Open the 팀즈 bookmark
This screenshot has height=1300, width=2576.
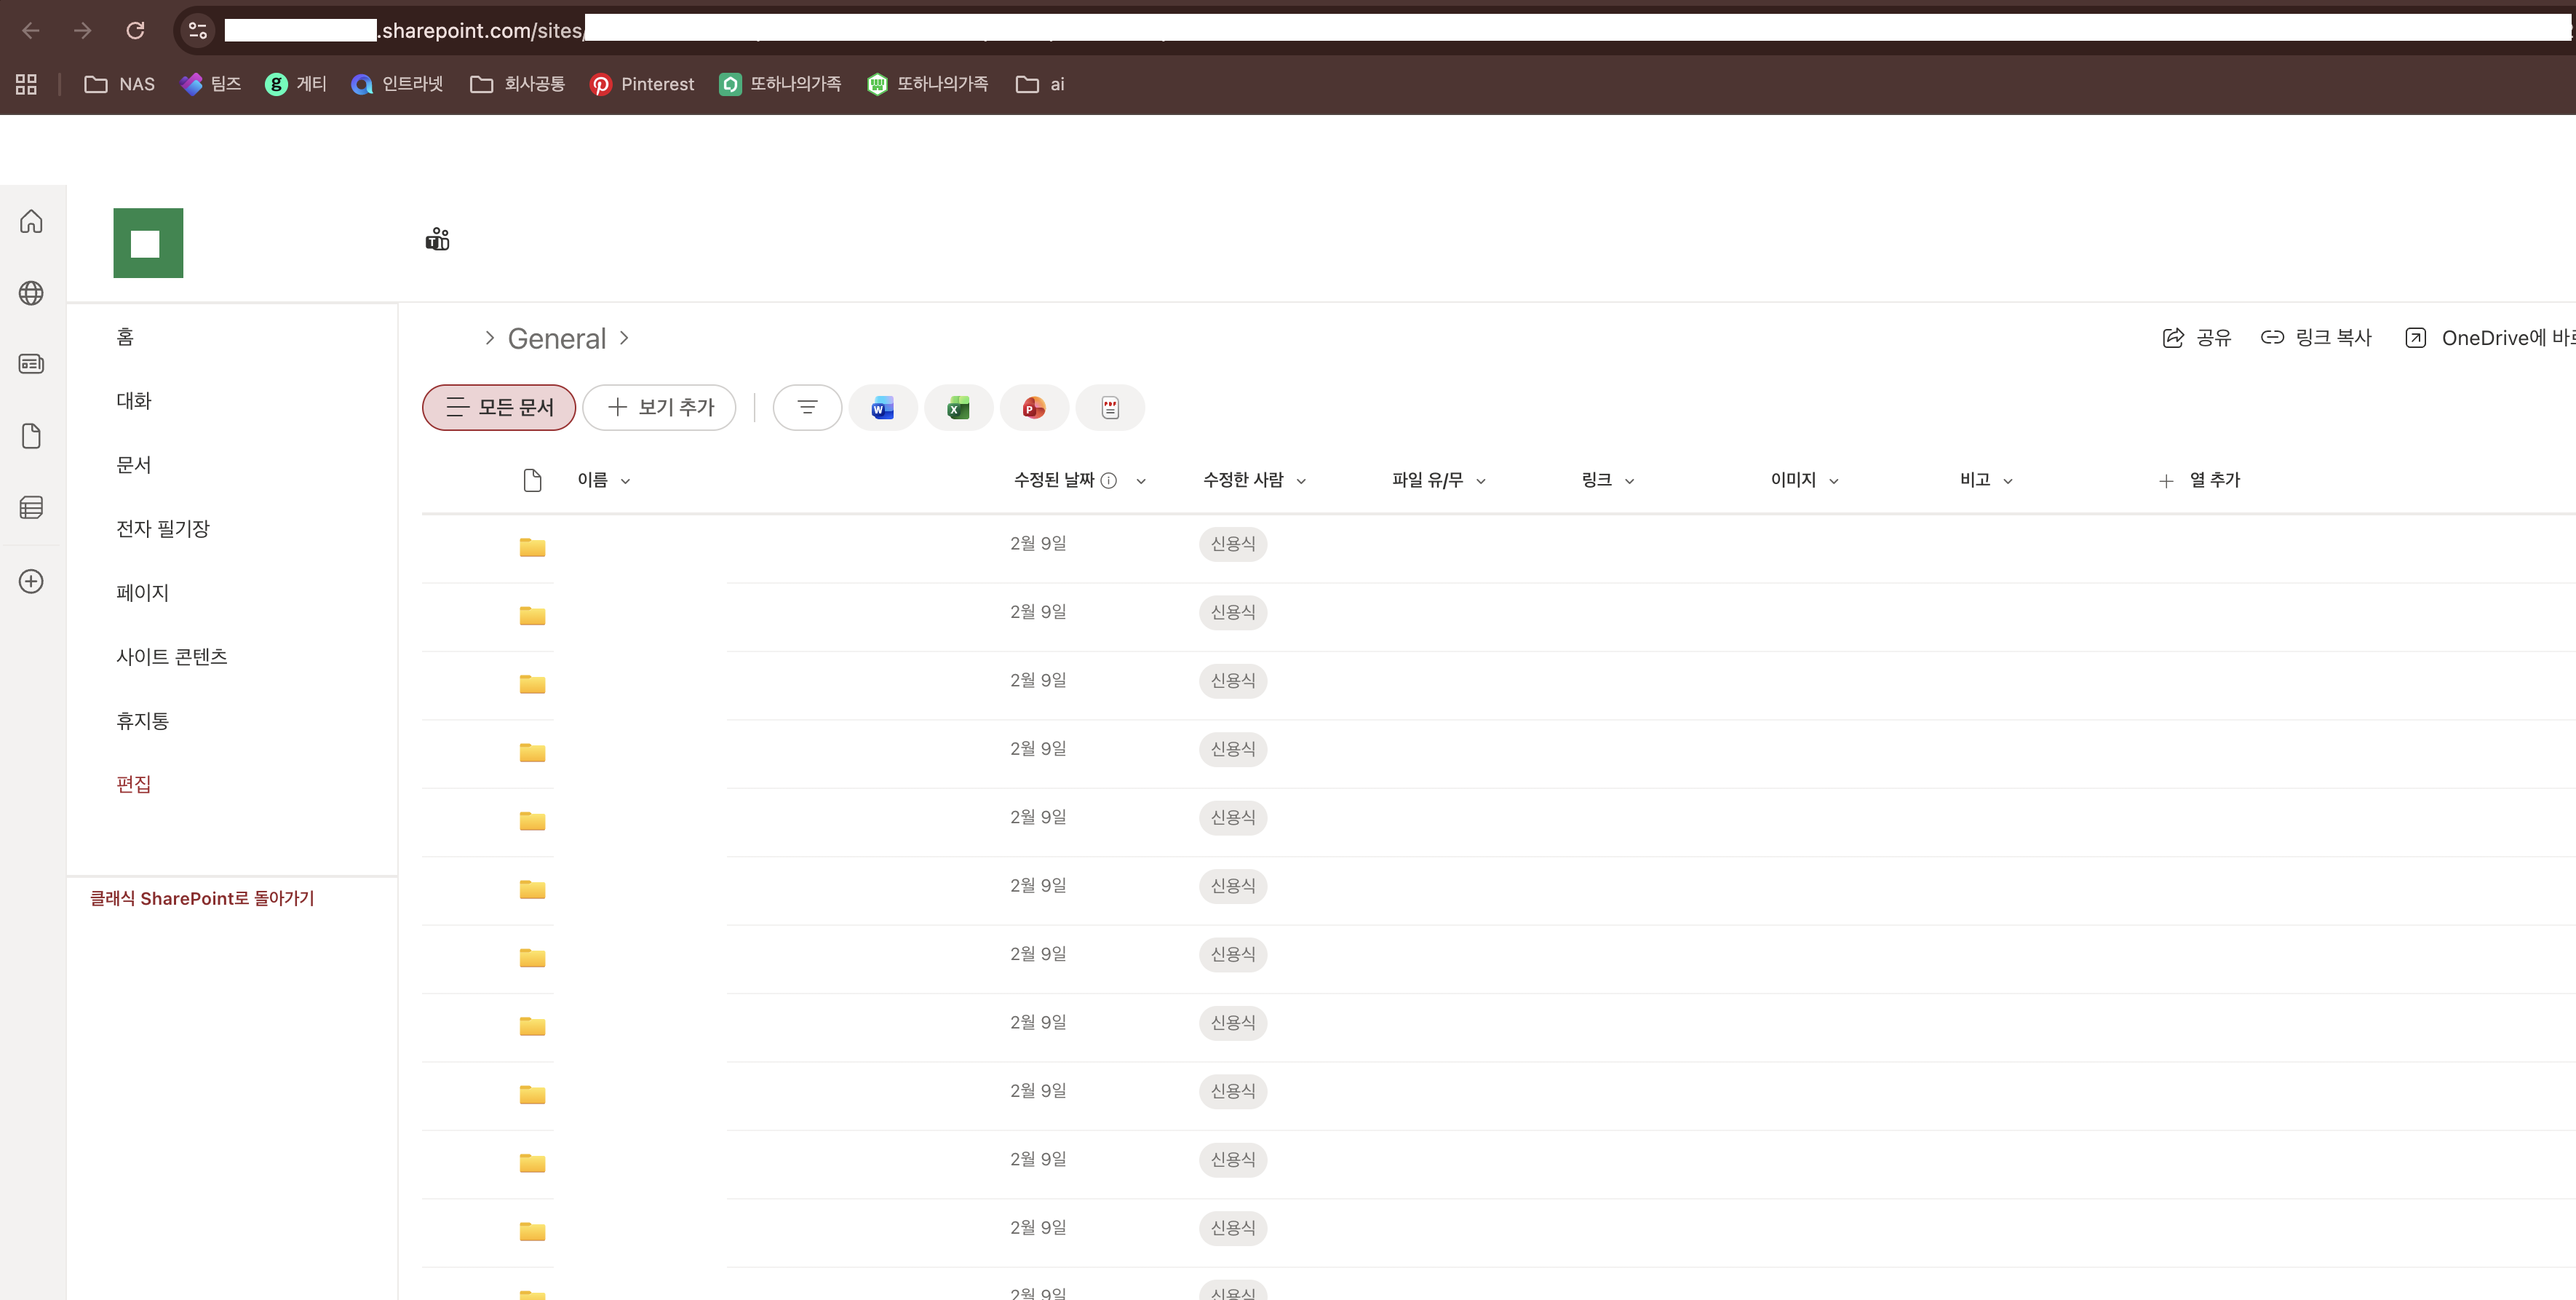(x=211, y=84)
